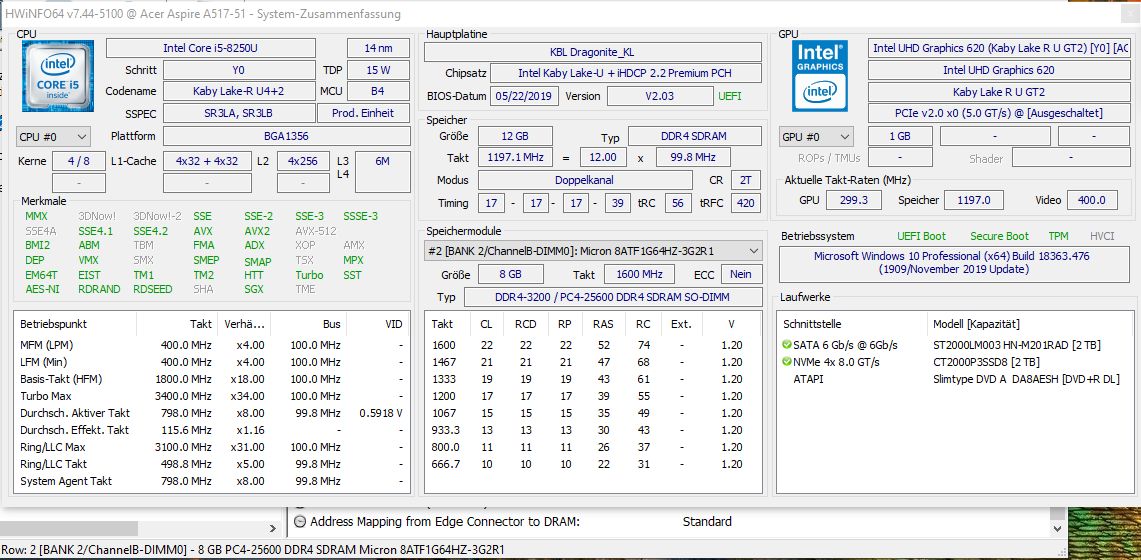Click the L2 cache value 4x256
The height and width of the screenshot is (560, 1141).
(303, 161)
